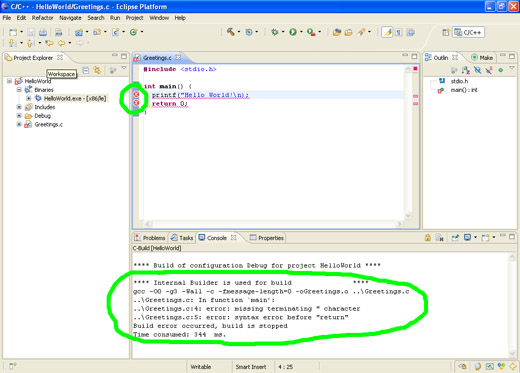Image resolution: width=520 pixels, height=373 pixels.
Task: Expand the Greetings.c tree node
Action: pos(19,124)
